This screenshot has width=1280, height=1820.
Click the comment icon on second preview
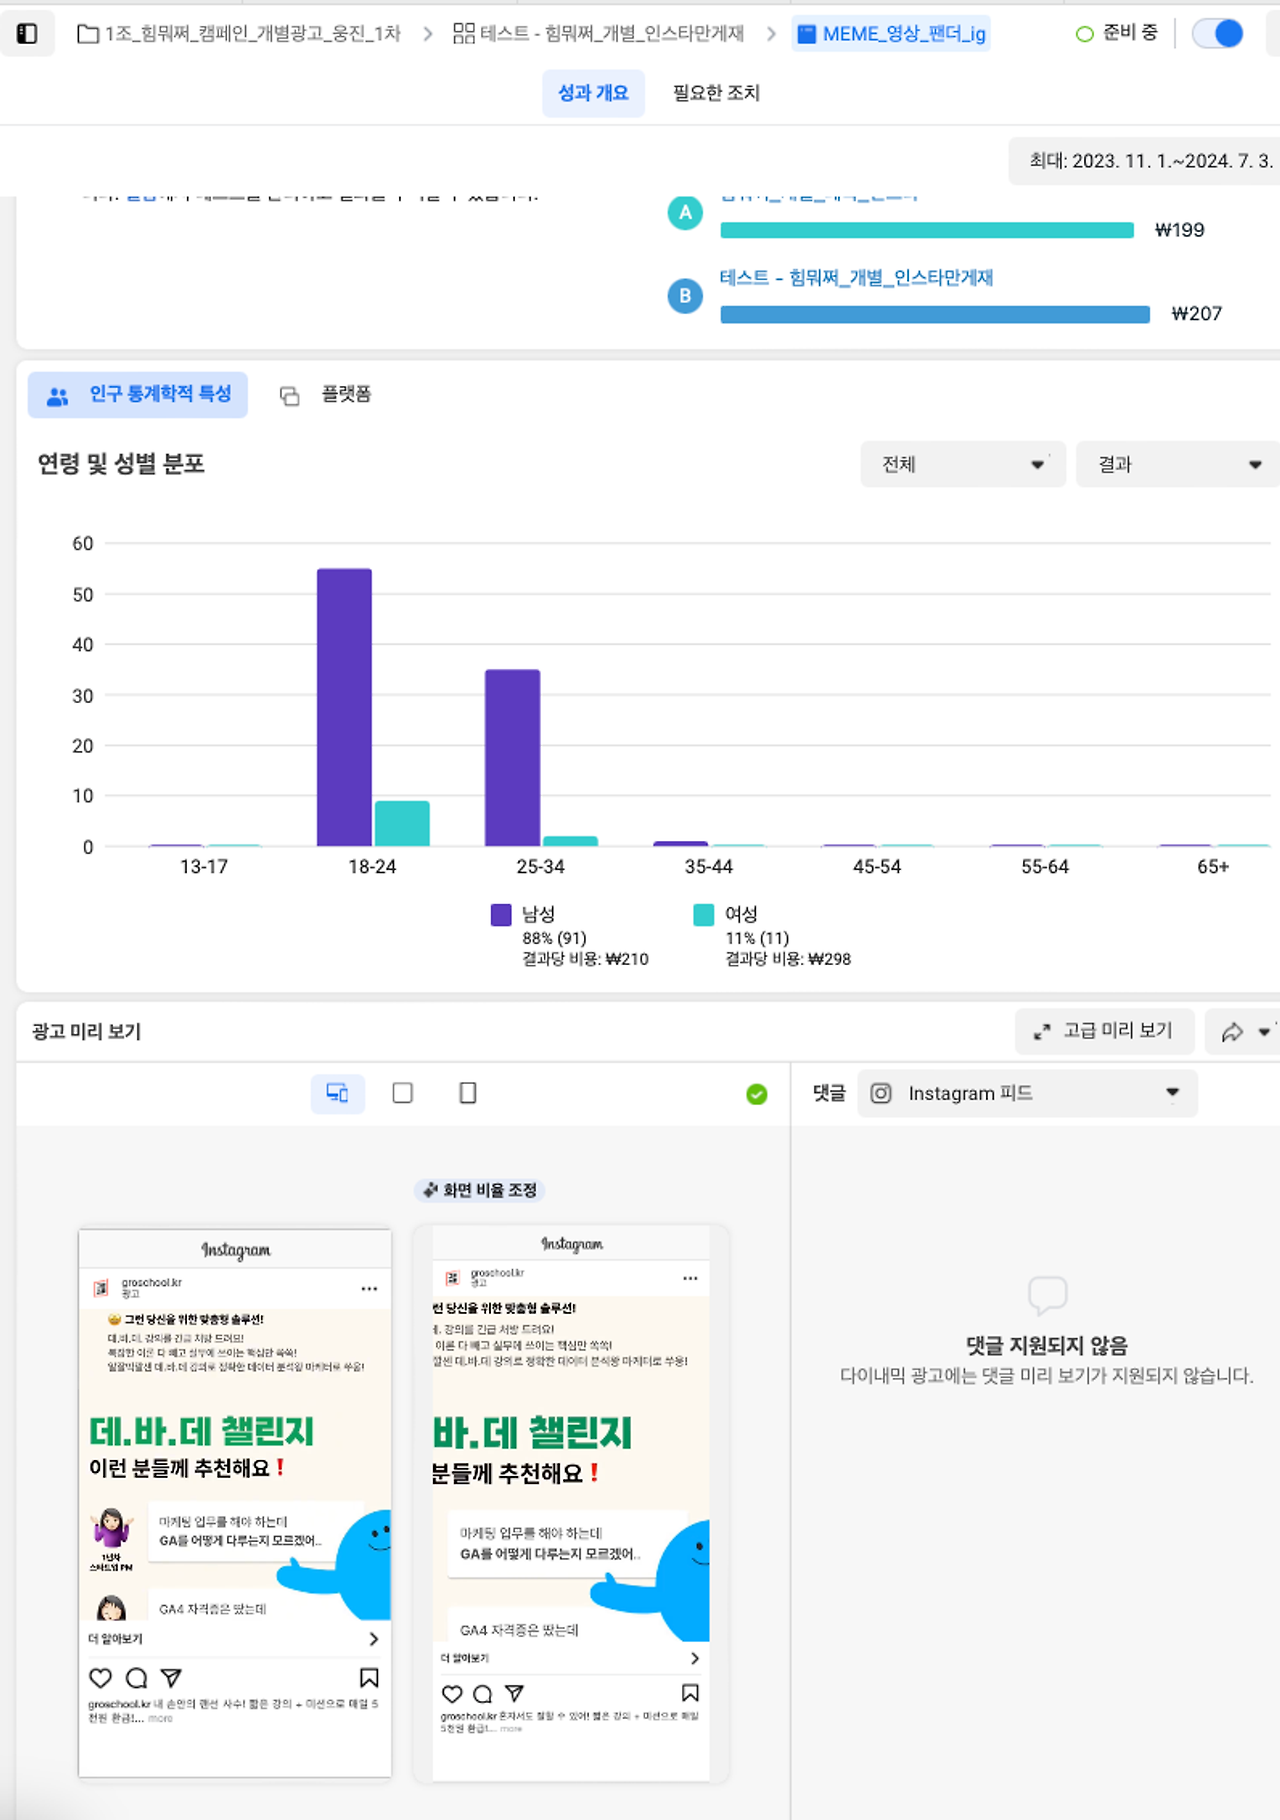(483, 1693)
